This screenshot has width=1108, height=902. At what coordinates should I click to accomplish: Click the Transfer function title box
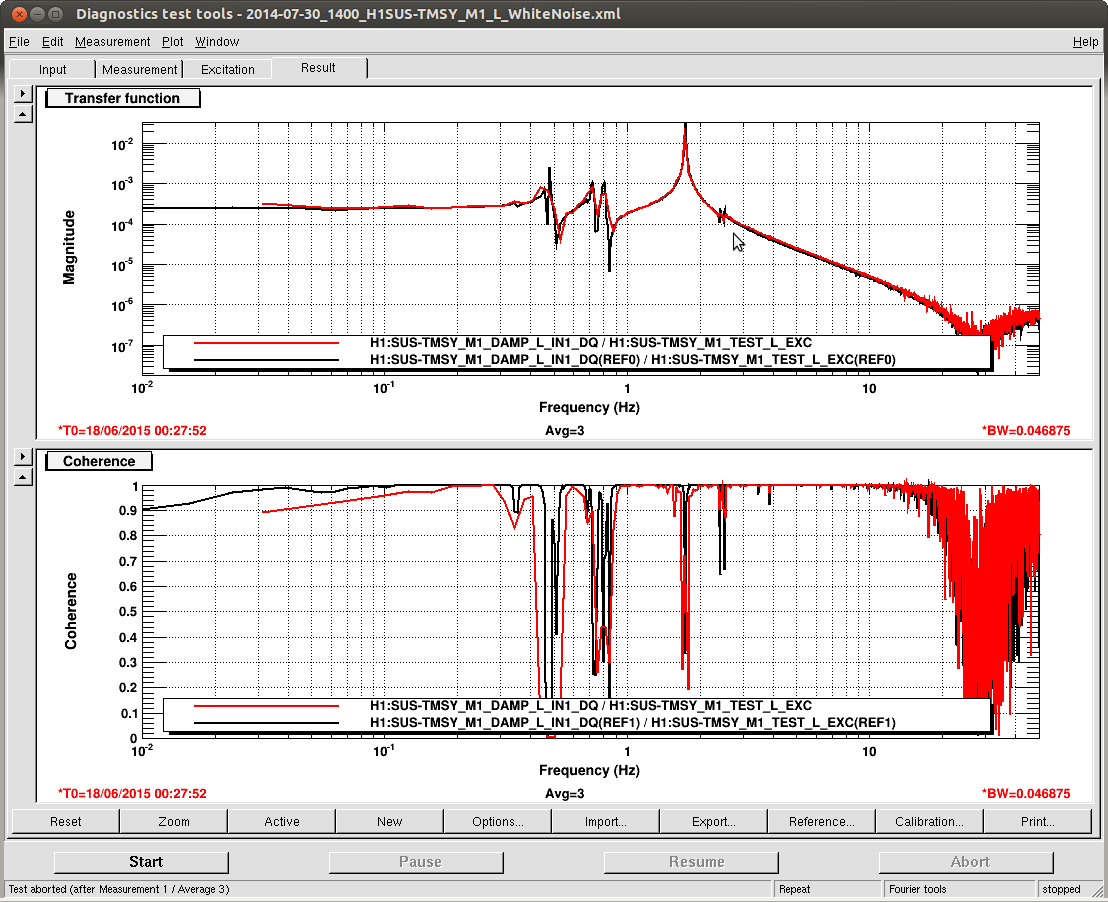[x=122, y=98]
